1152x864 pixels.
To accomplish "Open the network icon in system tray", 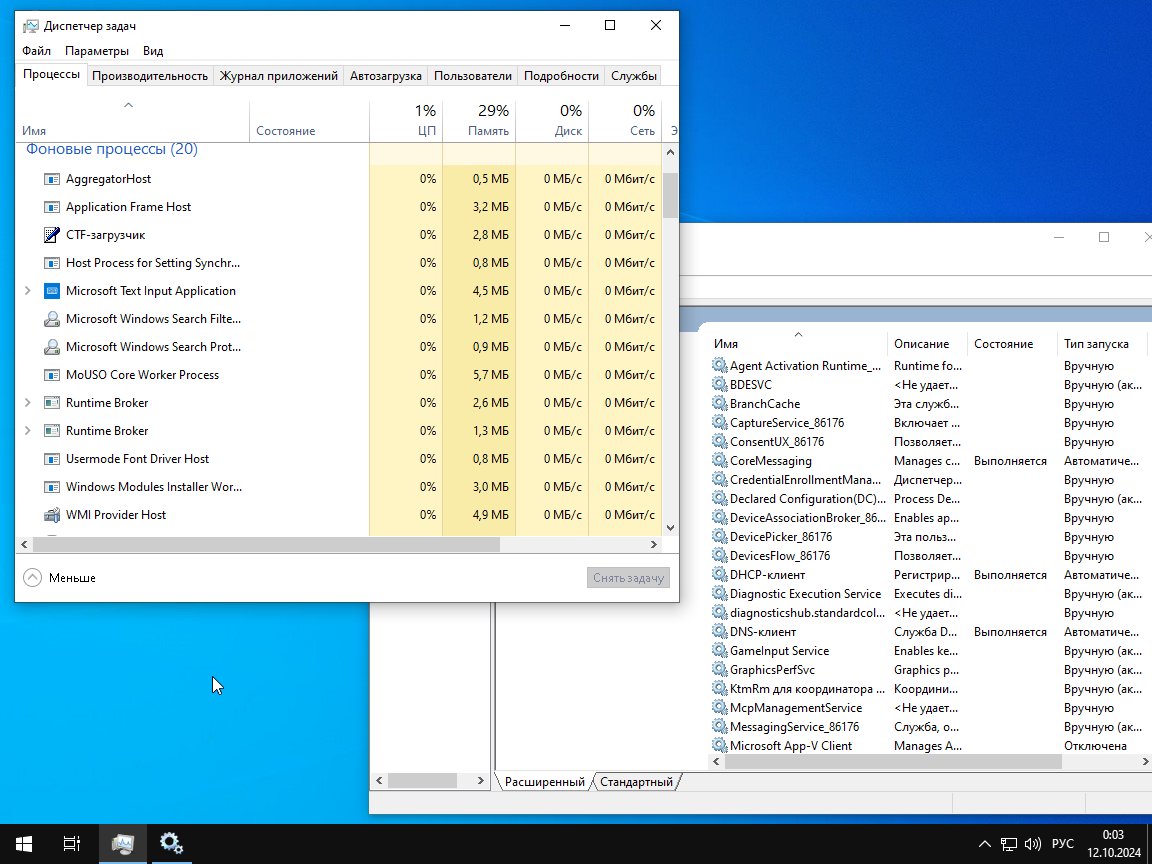I will [x=1009, y=844].
